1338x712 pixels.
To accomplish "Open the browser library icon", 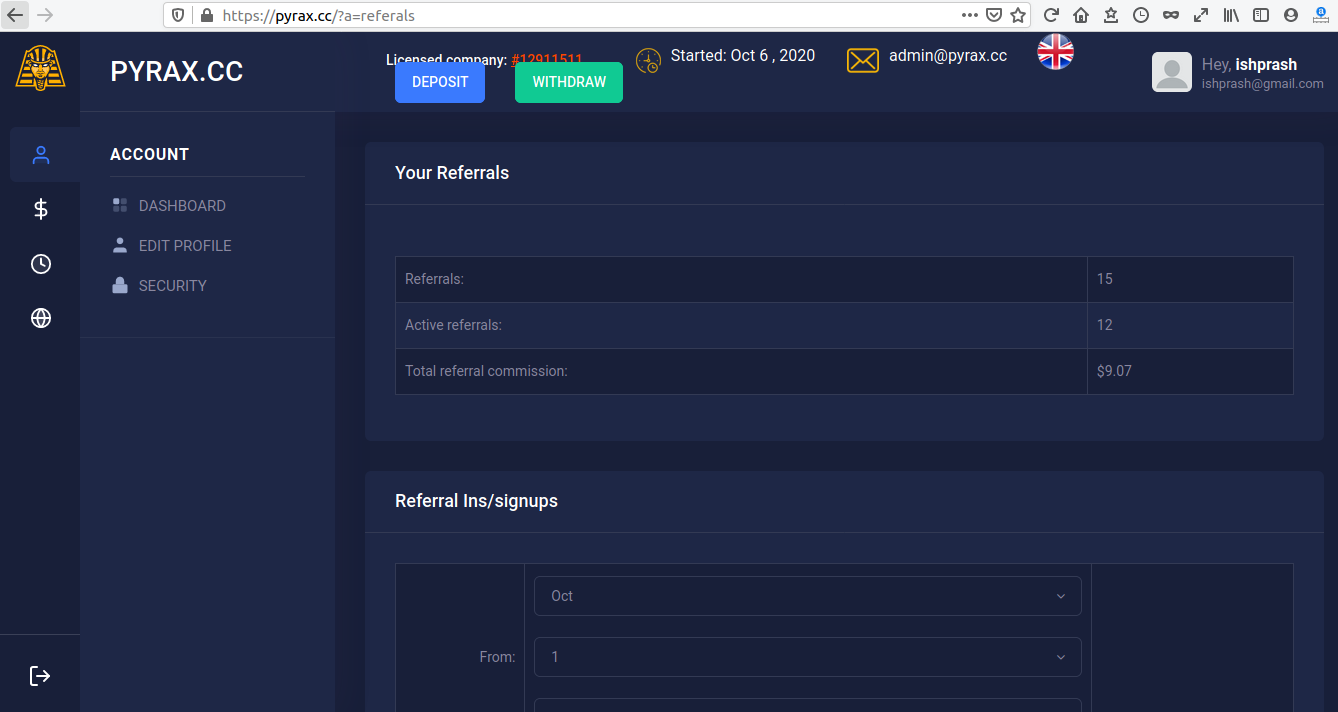I will [x=1231, y=15].
